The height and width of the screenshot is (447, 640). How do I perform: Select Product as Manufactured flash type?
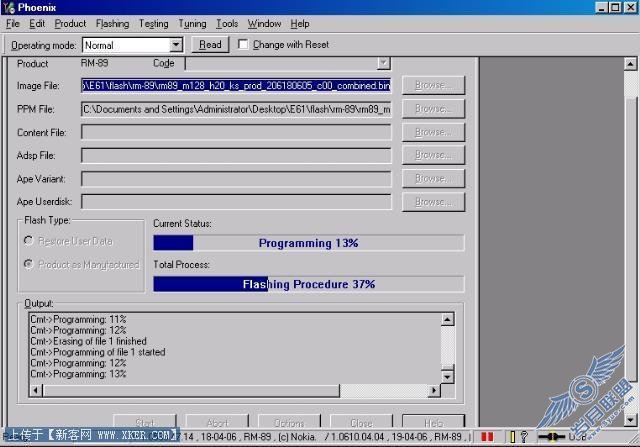pos(28,264)
